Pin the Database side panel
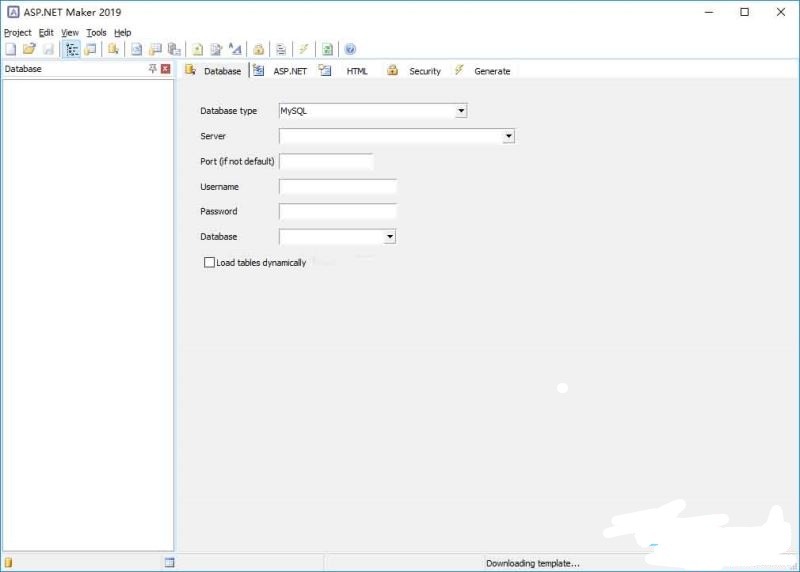 (x=153, y=68)
